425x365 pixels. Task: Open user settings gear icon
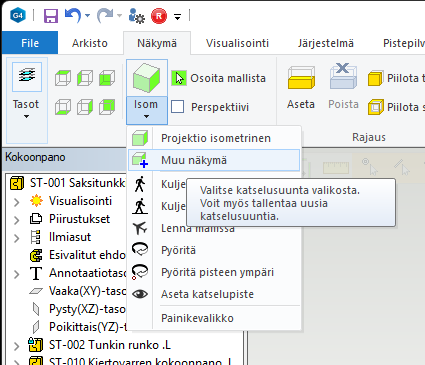click(137, 16)
